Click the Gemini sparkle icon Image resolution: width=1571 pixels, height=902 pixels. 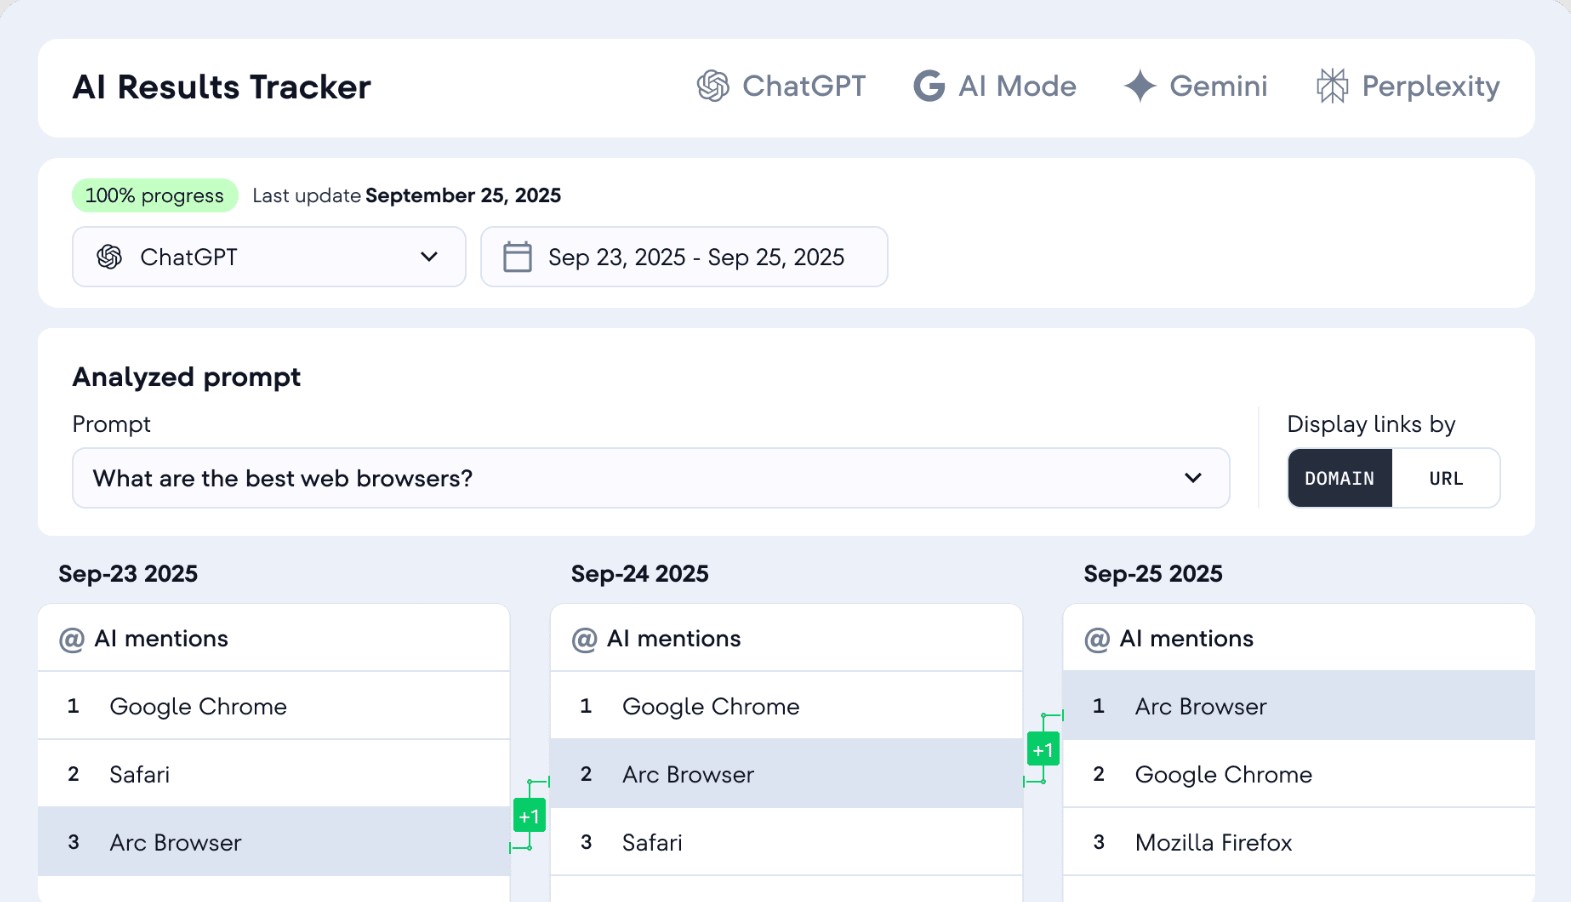coord(1139,86)
